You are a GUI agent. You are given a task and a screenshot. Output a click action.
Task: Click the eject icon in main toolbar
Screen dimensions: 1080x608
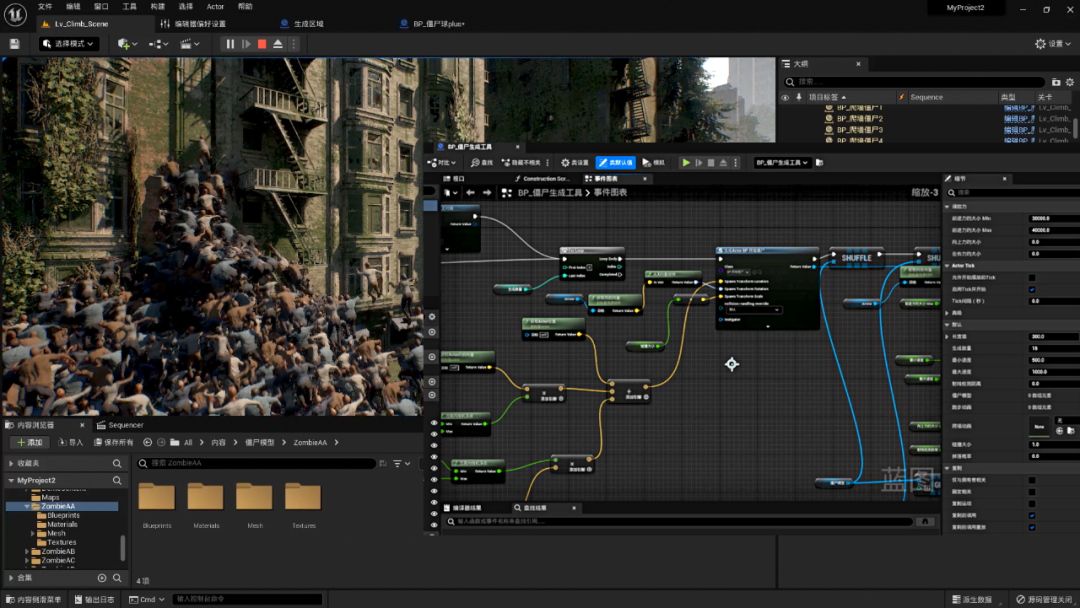[x=278, y=44]
